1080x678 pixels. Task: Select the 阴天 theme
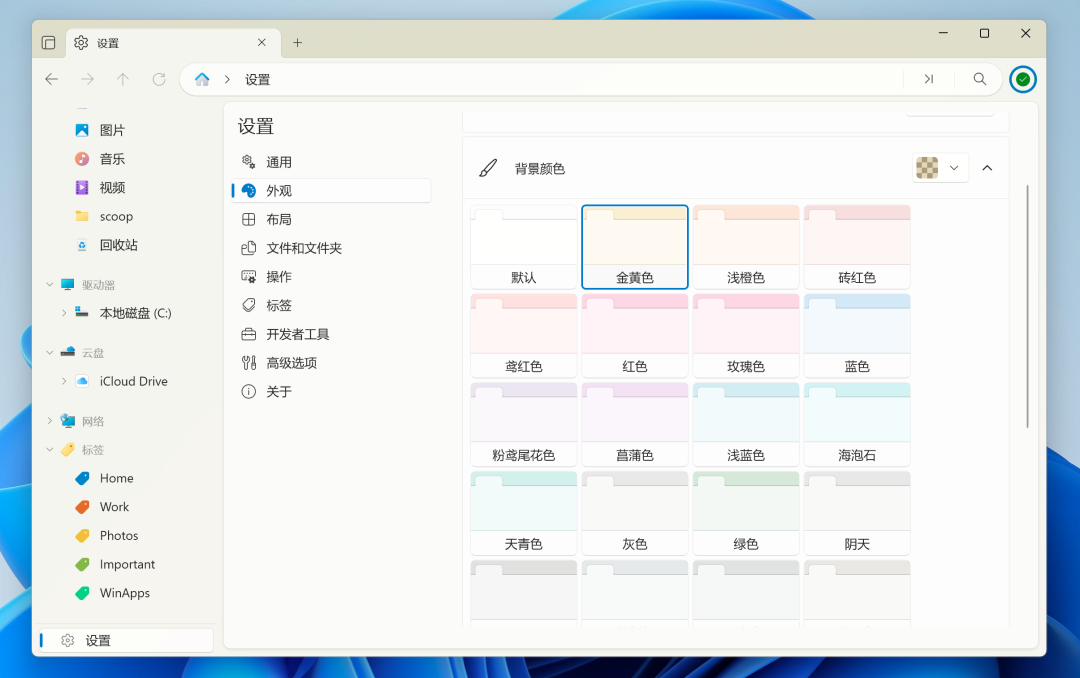[857, 513]
